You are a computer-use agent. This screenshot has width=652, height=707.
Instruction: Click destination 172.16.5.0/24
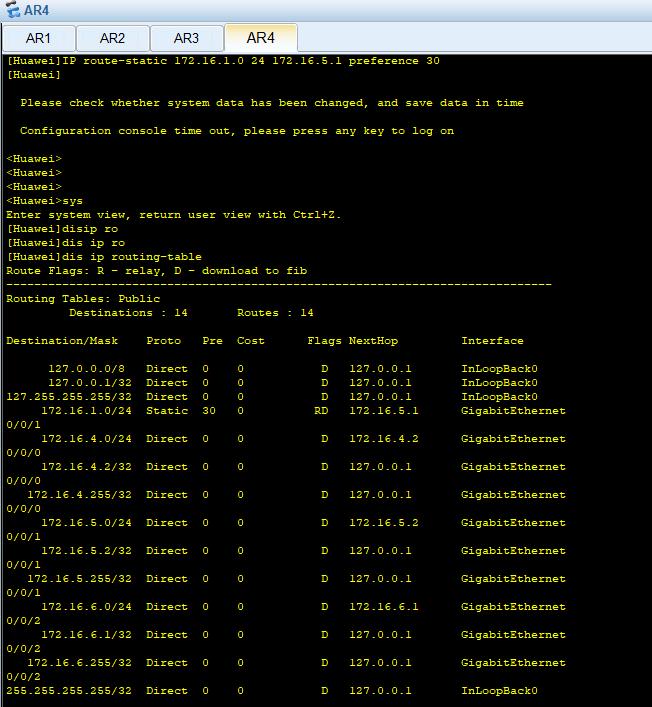pos(87,522)
